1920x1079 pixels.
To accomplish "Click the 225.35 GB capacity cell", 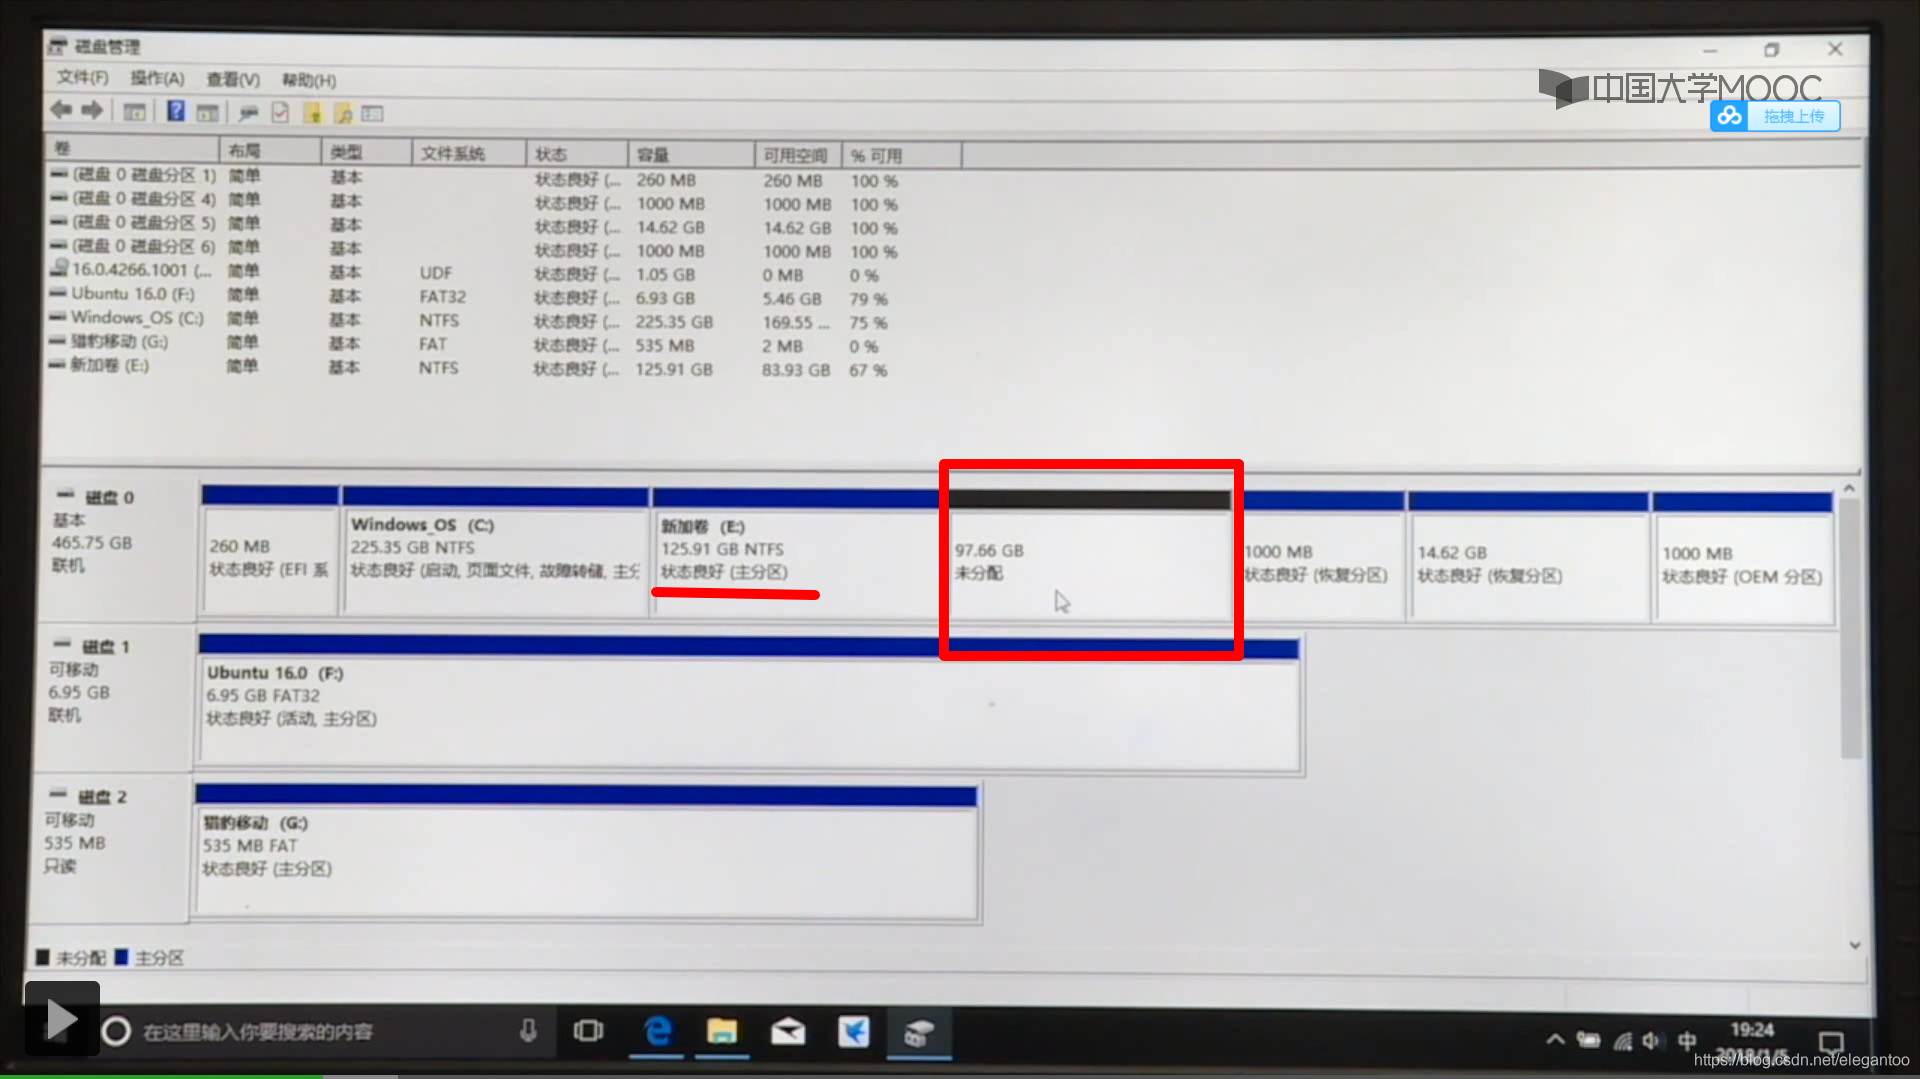I will (x=674, y=322).
